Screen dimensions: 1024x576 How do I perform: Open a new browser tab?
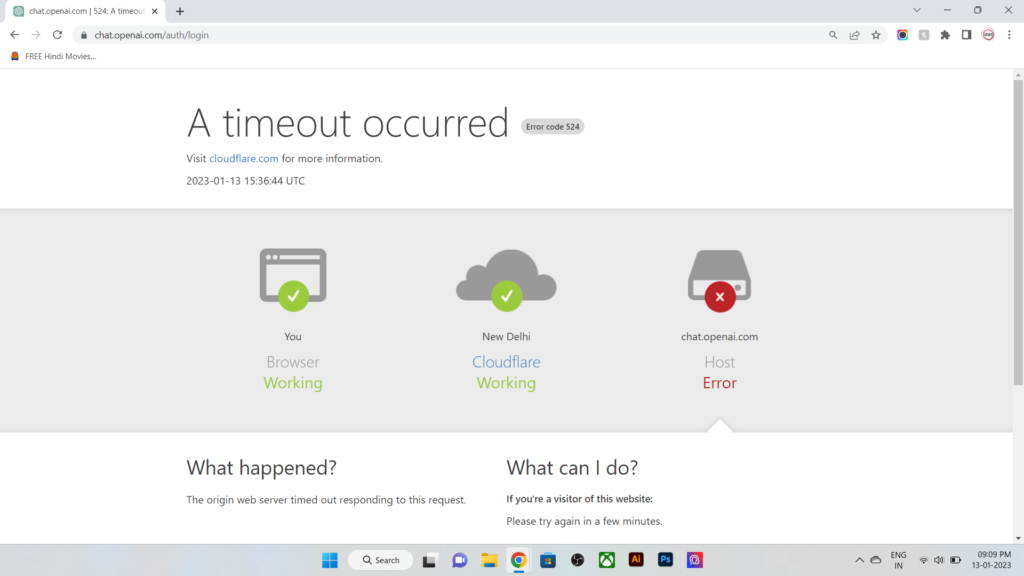point(180,11)
